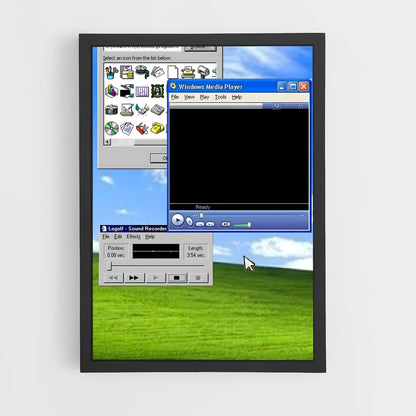Image resolution: width=416 pixels, height=416 pixels.
Task: Maximize the Windows Media Player window
Action: pos(293,87)
